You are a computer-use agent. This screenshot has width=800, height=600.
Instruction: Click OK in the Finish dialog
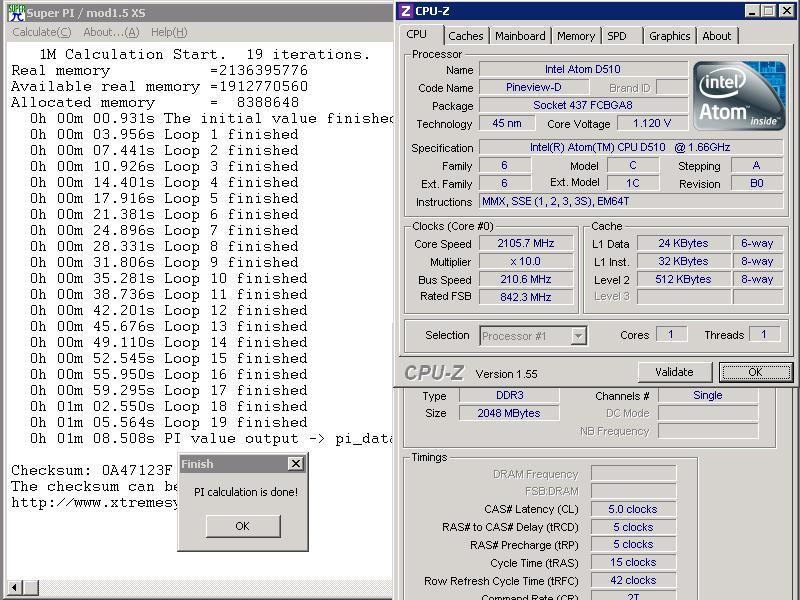(243, 526)
